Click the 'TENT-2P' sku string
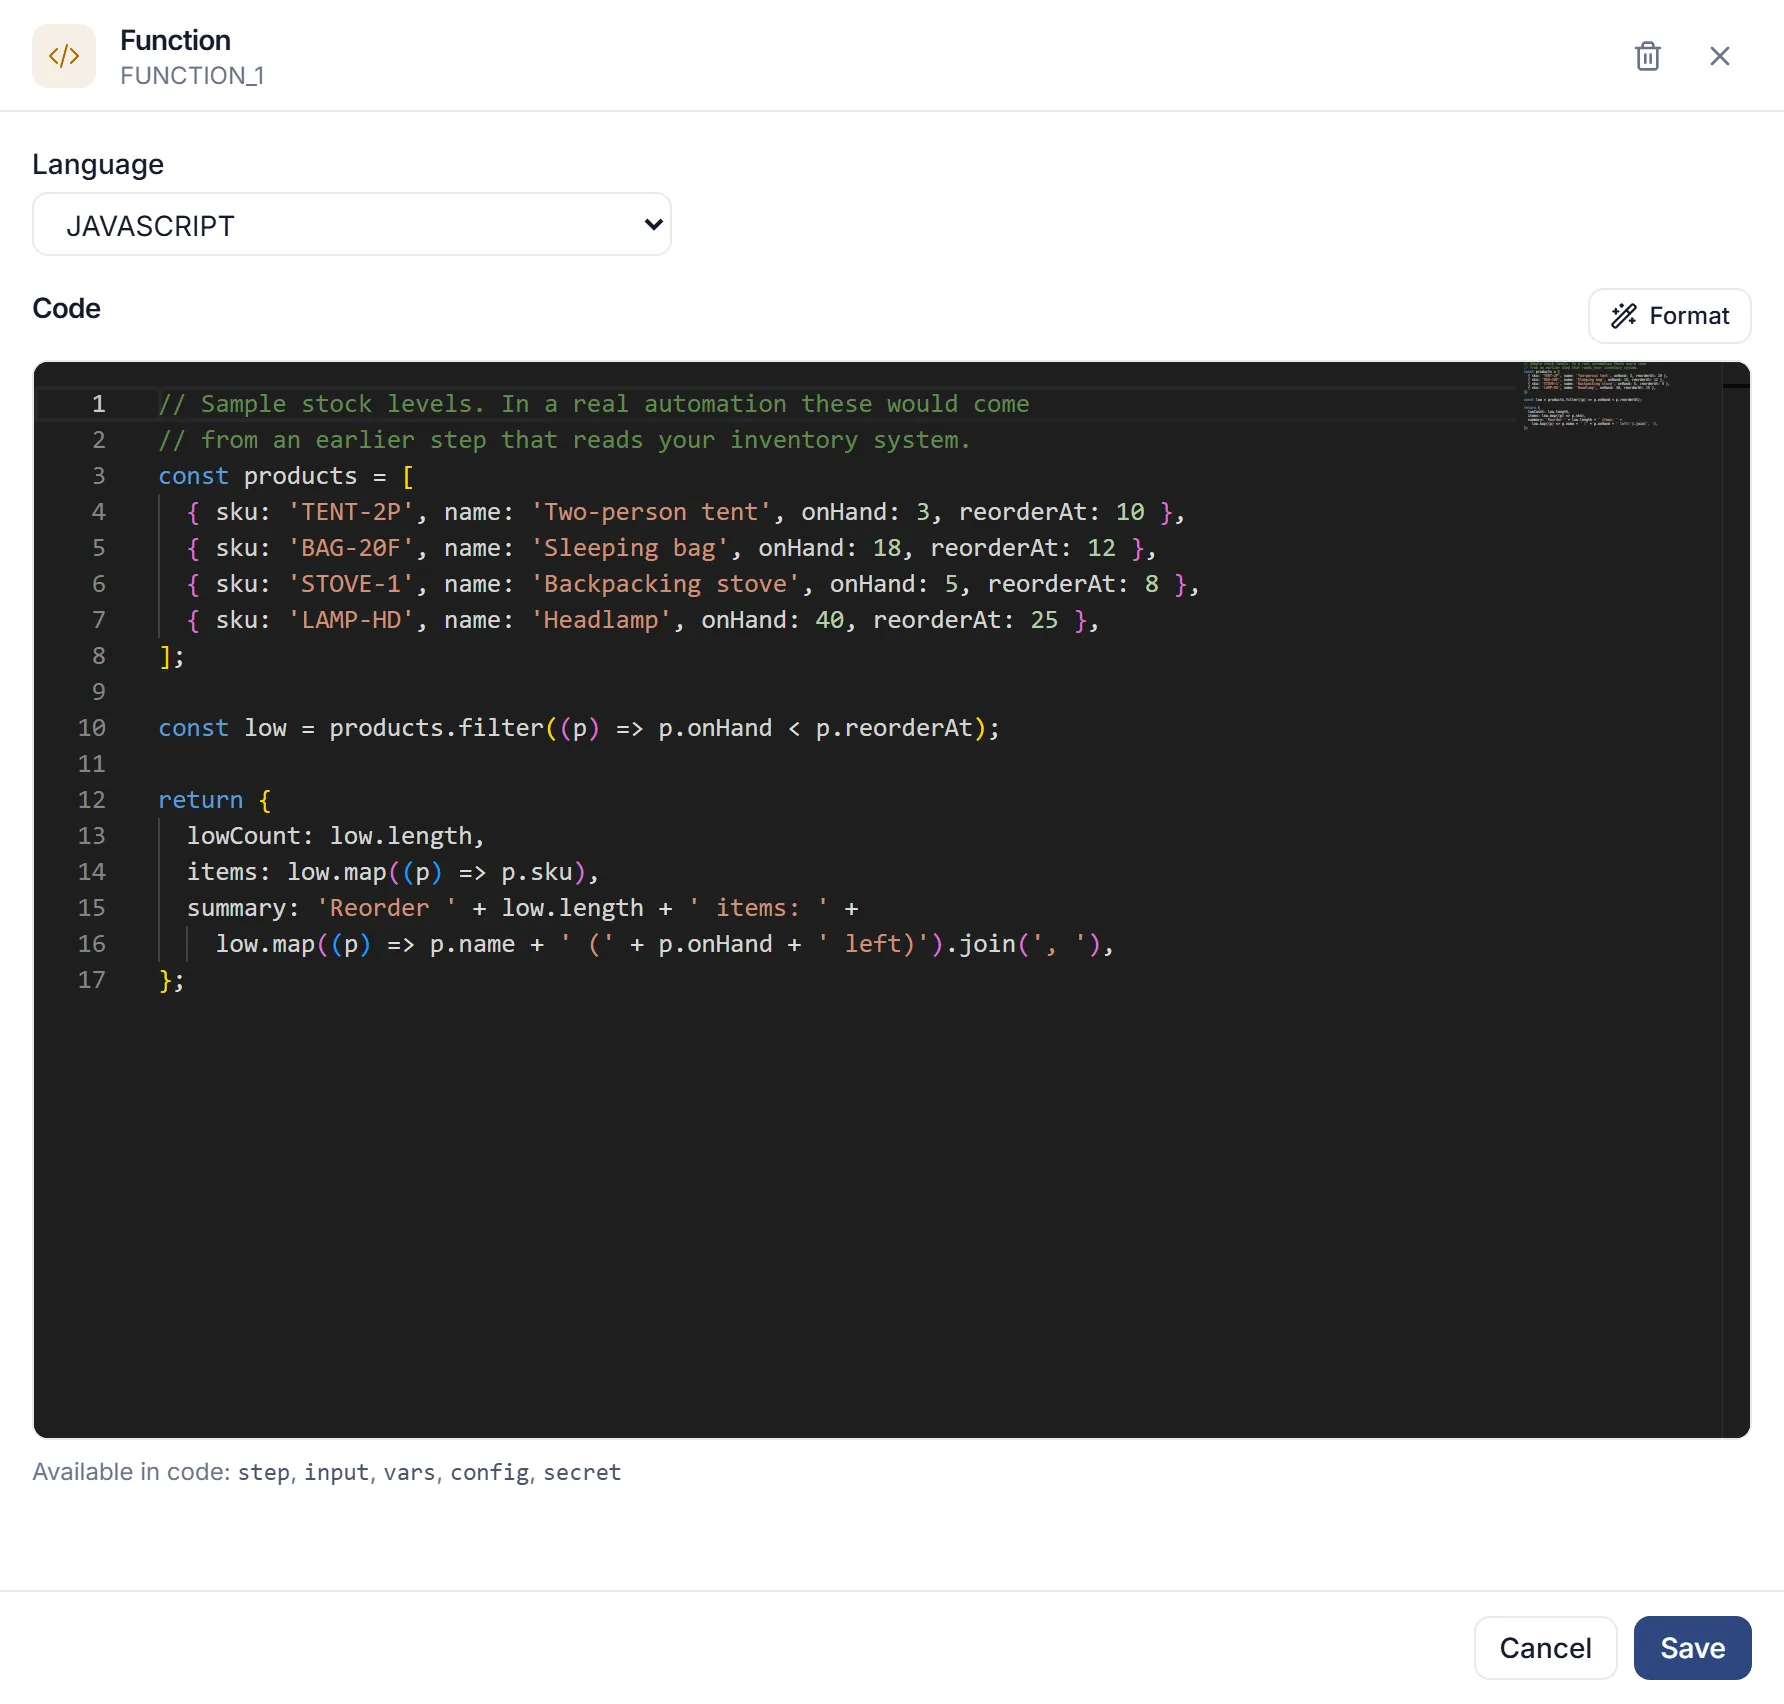Viewport: 1784px width, 1704px height. [351, 512]
